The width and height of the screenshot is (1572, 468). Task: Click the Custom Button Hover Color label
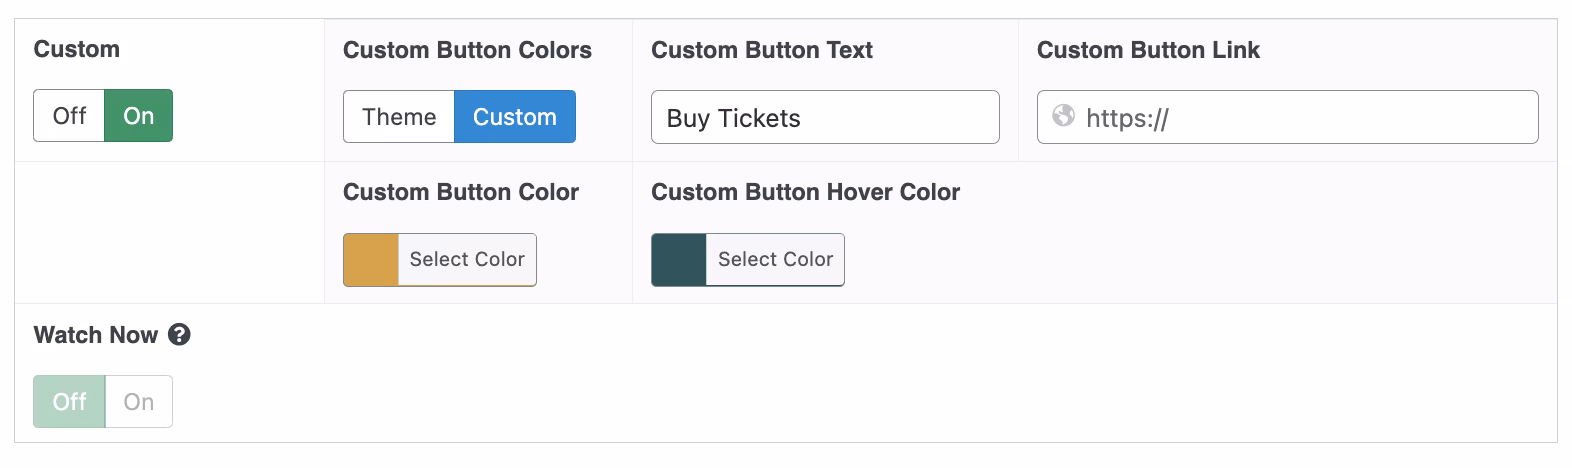coord(805,192)
